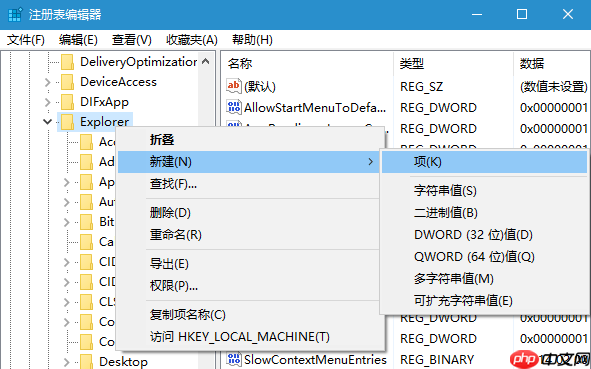Select DWORD (32 位)值(D) in submenu
Viewport: 591px width, 369px height.
pos(485,235)
